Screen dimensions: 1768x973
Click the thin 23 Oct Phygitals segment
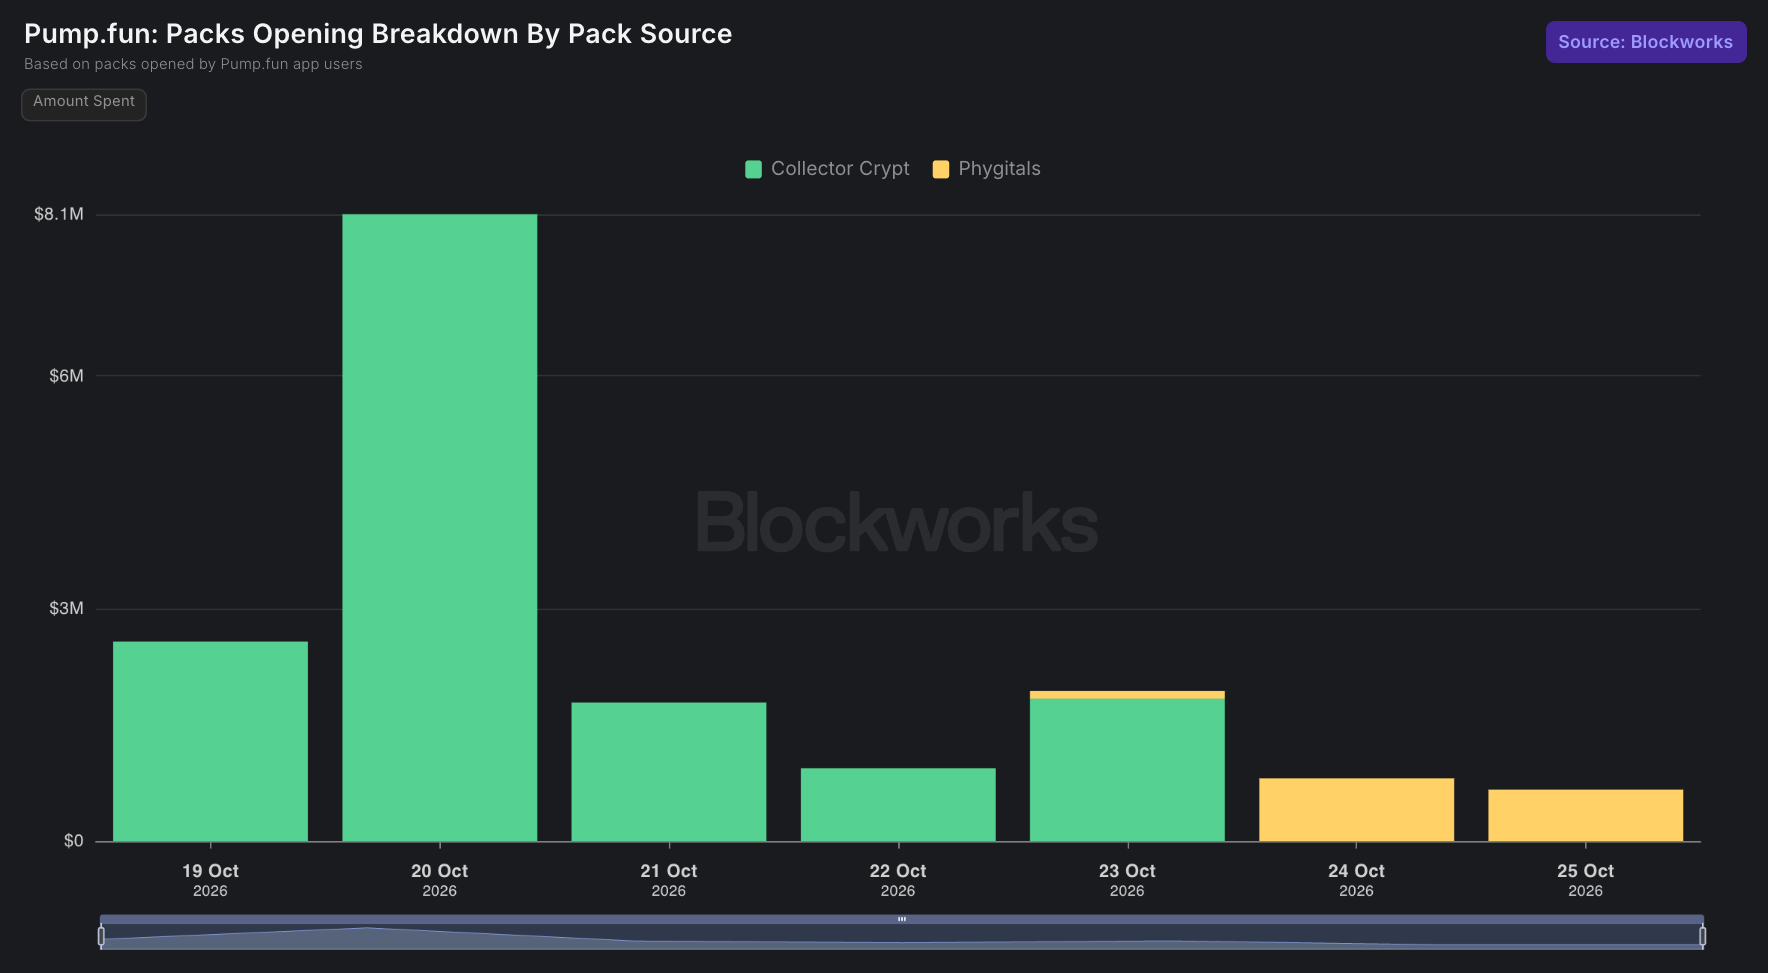[x=1127, y=694]
